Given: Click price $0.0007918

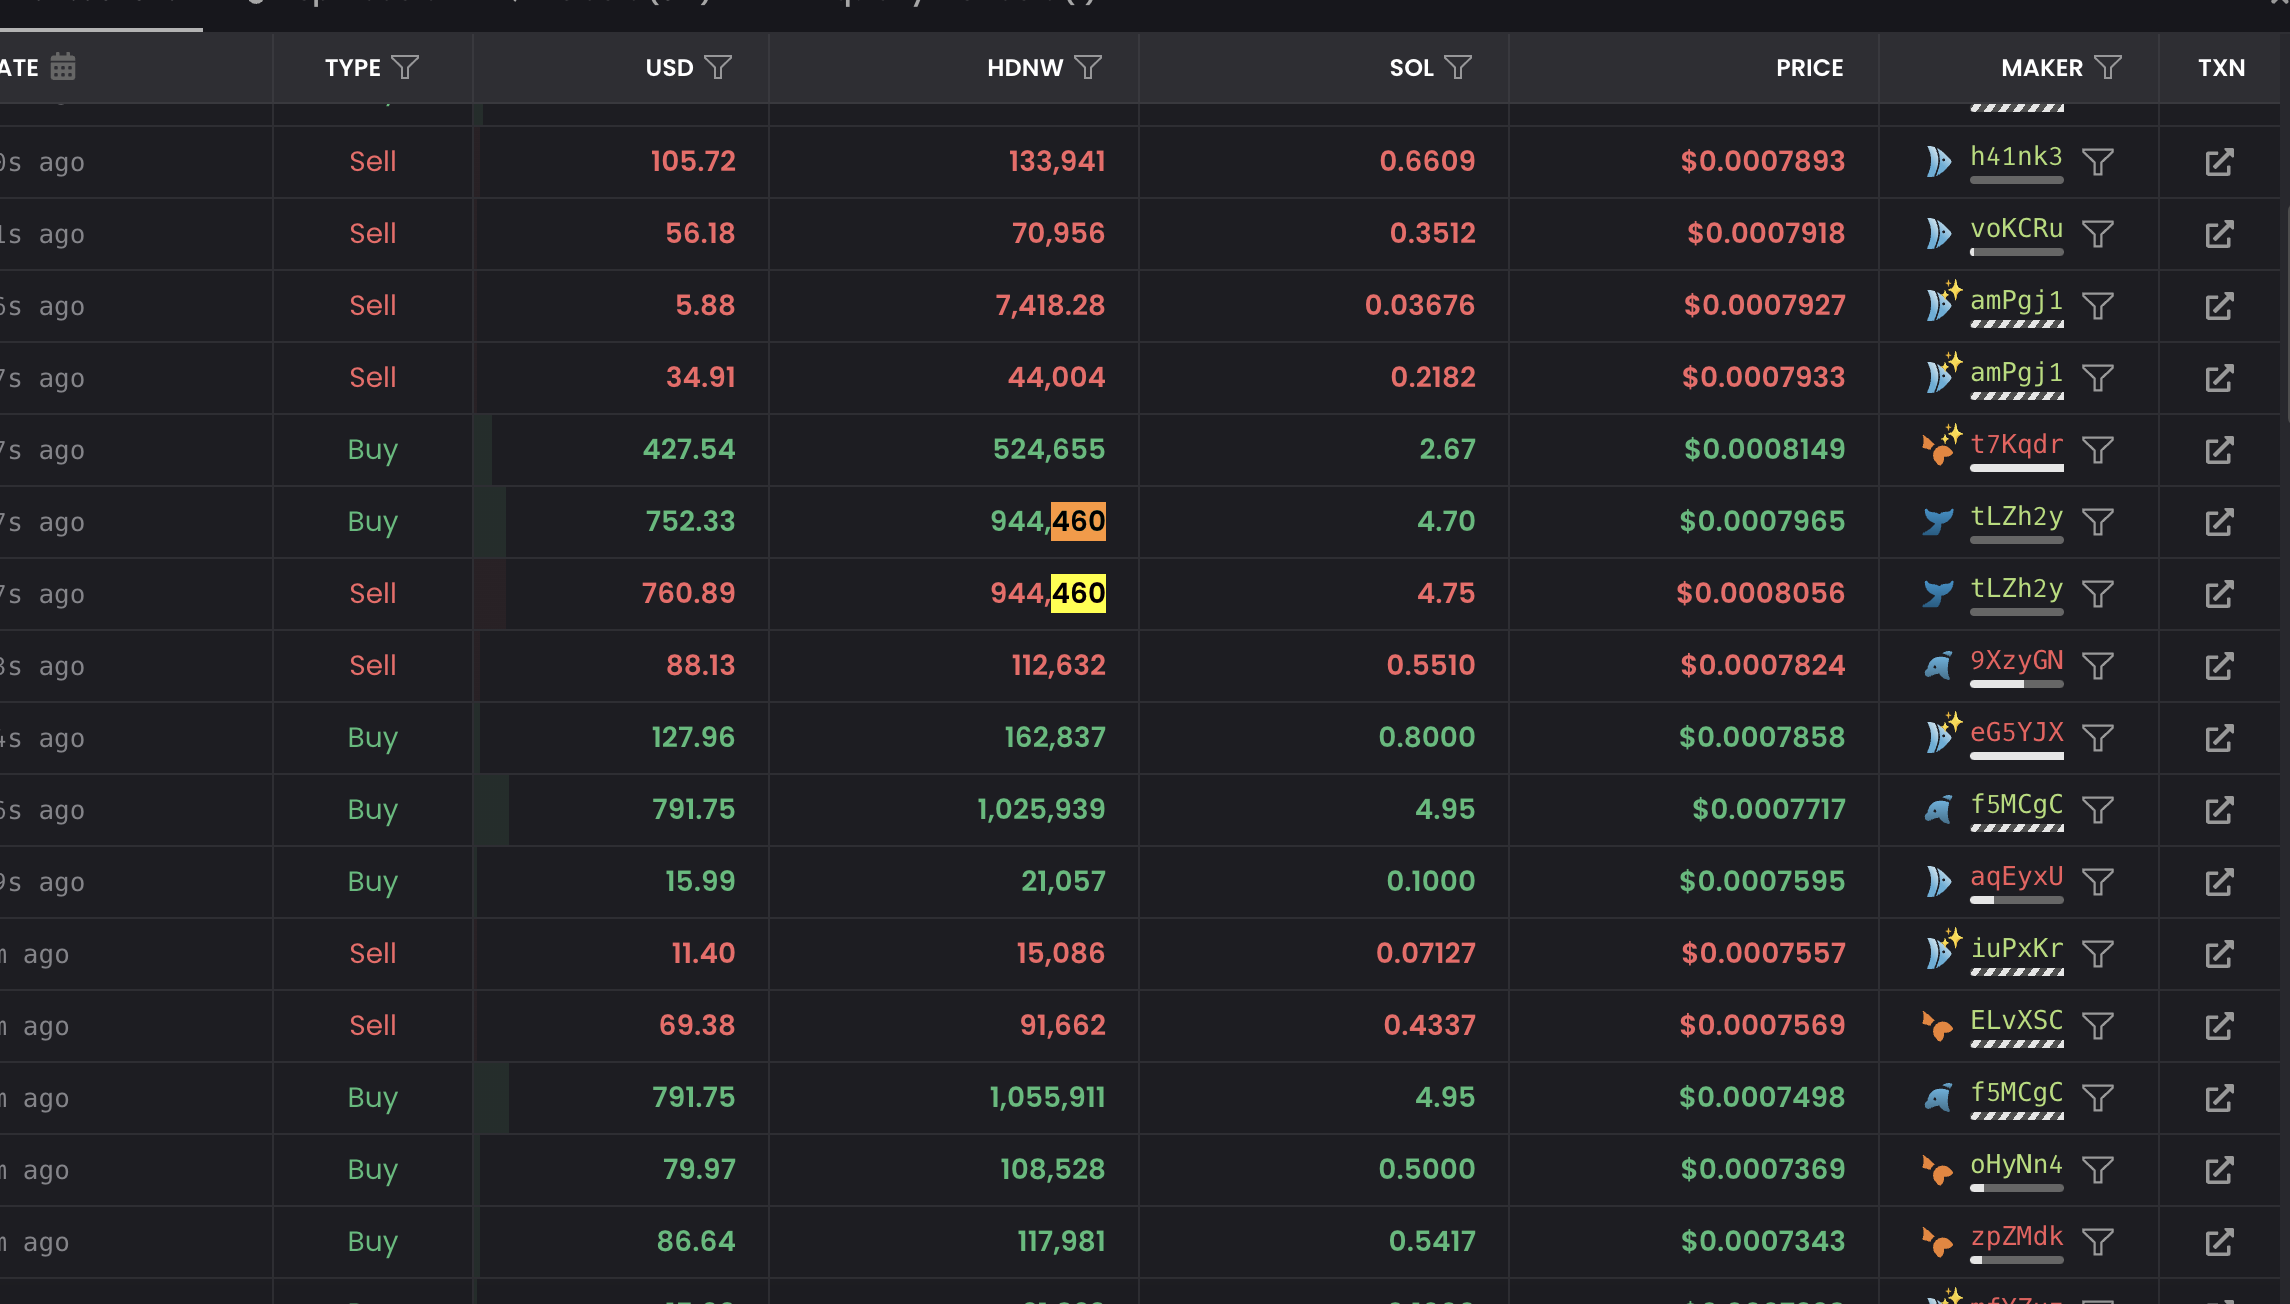Looking at the screenshot, I should pyautogui.click(x=1766, y=233).
